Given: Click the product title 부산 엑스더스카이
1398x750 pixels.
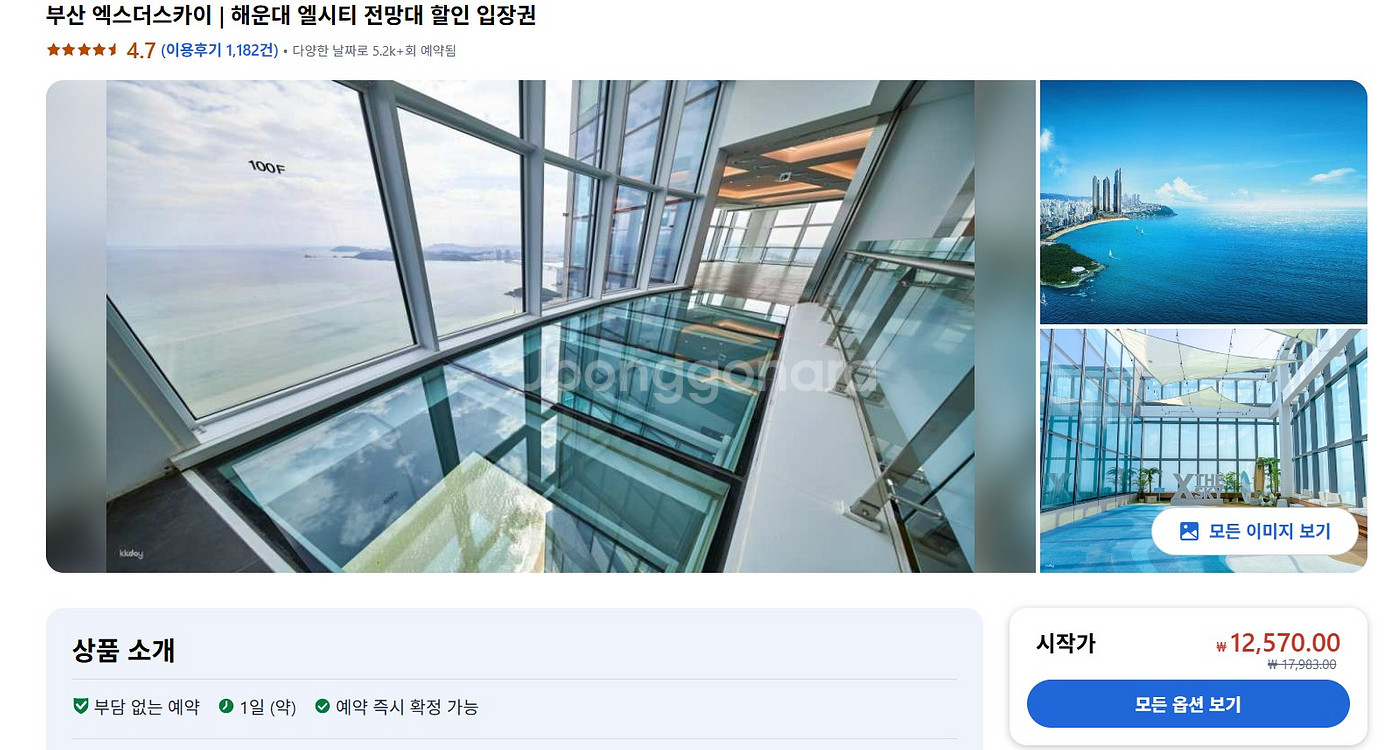Looking at the screenshot, I should click(129, 15).
